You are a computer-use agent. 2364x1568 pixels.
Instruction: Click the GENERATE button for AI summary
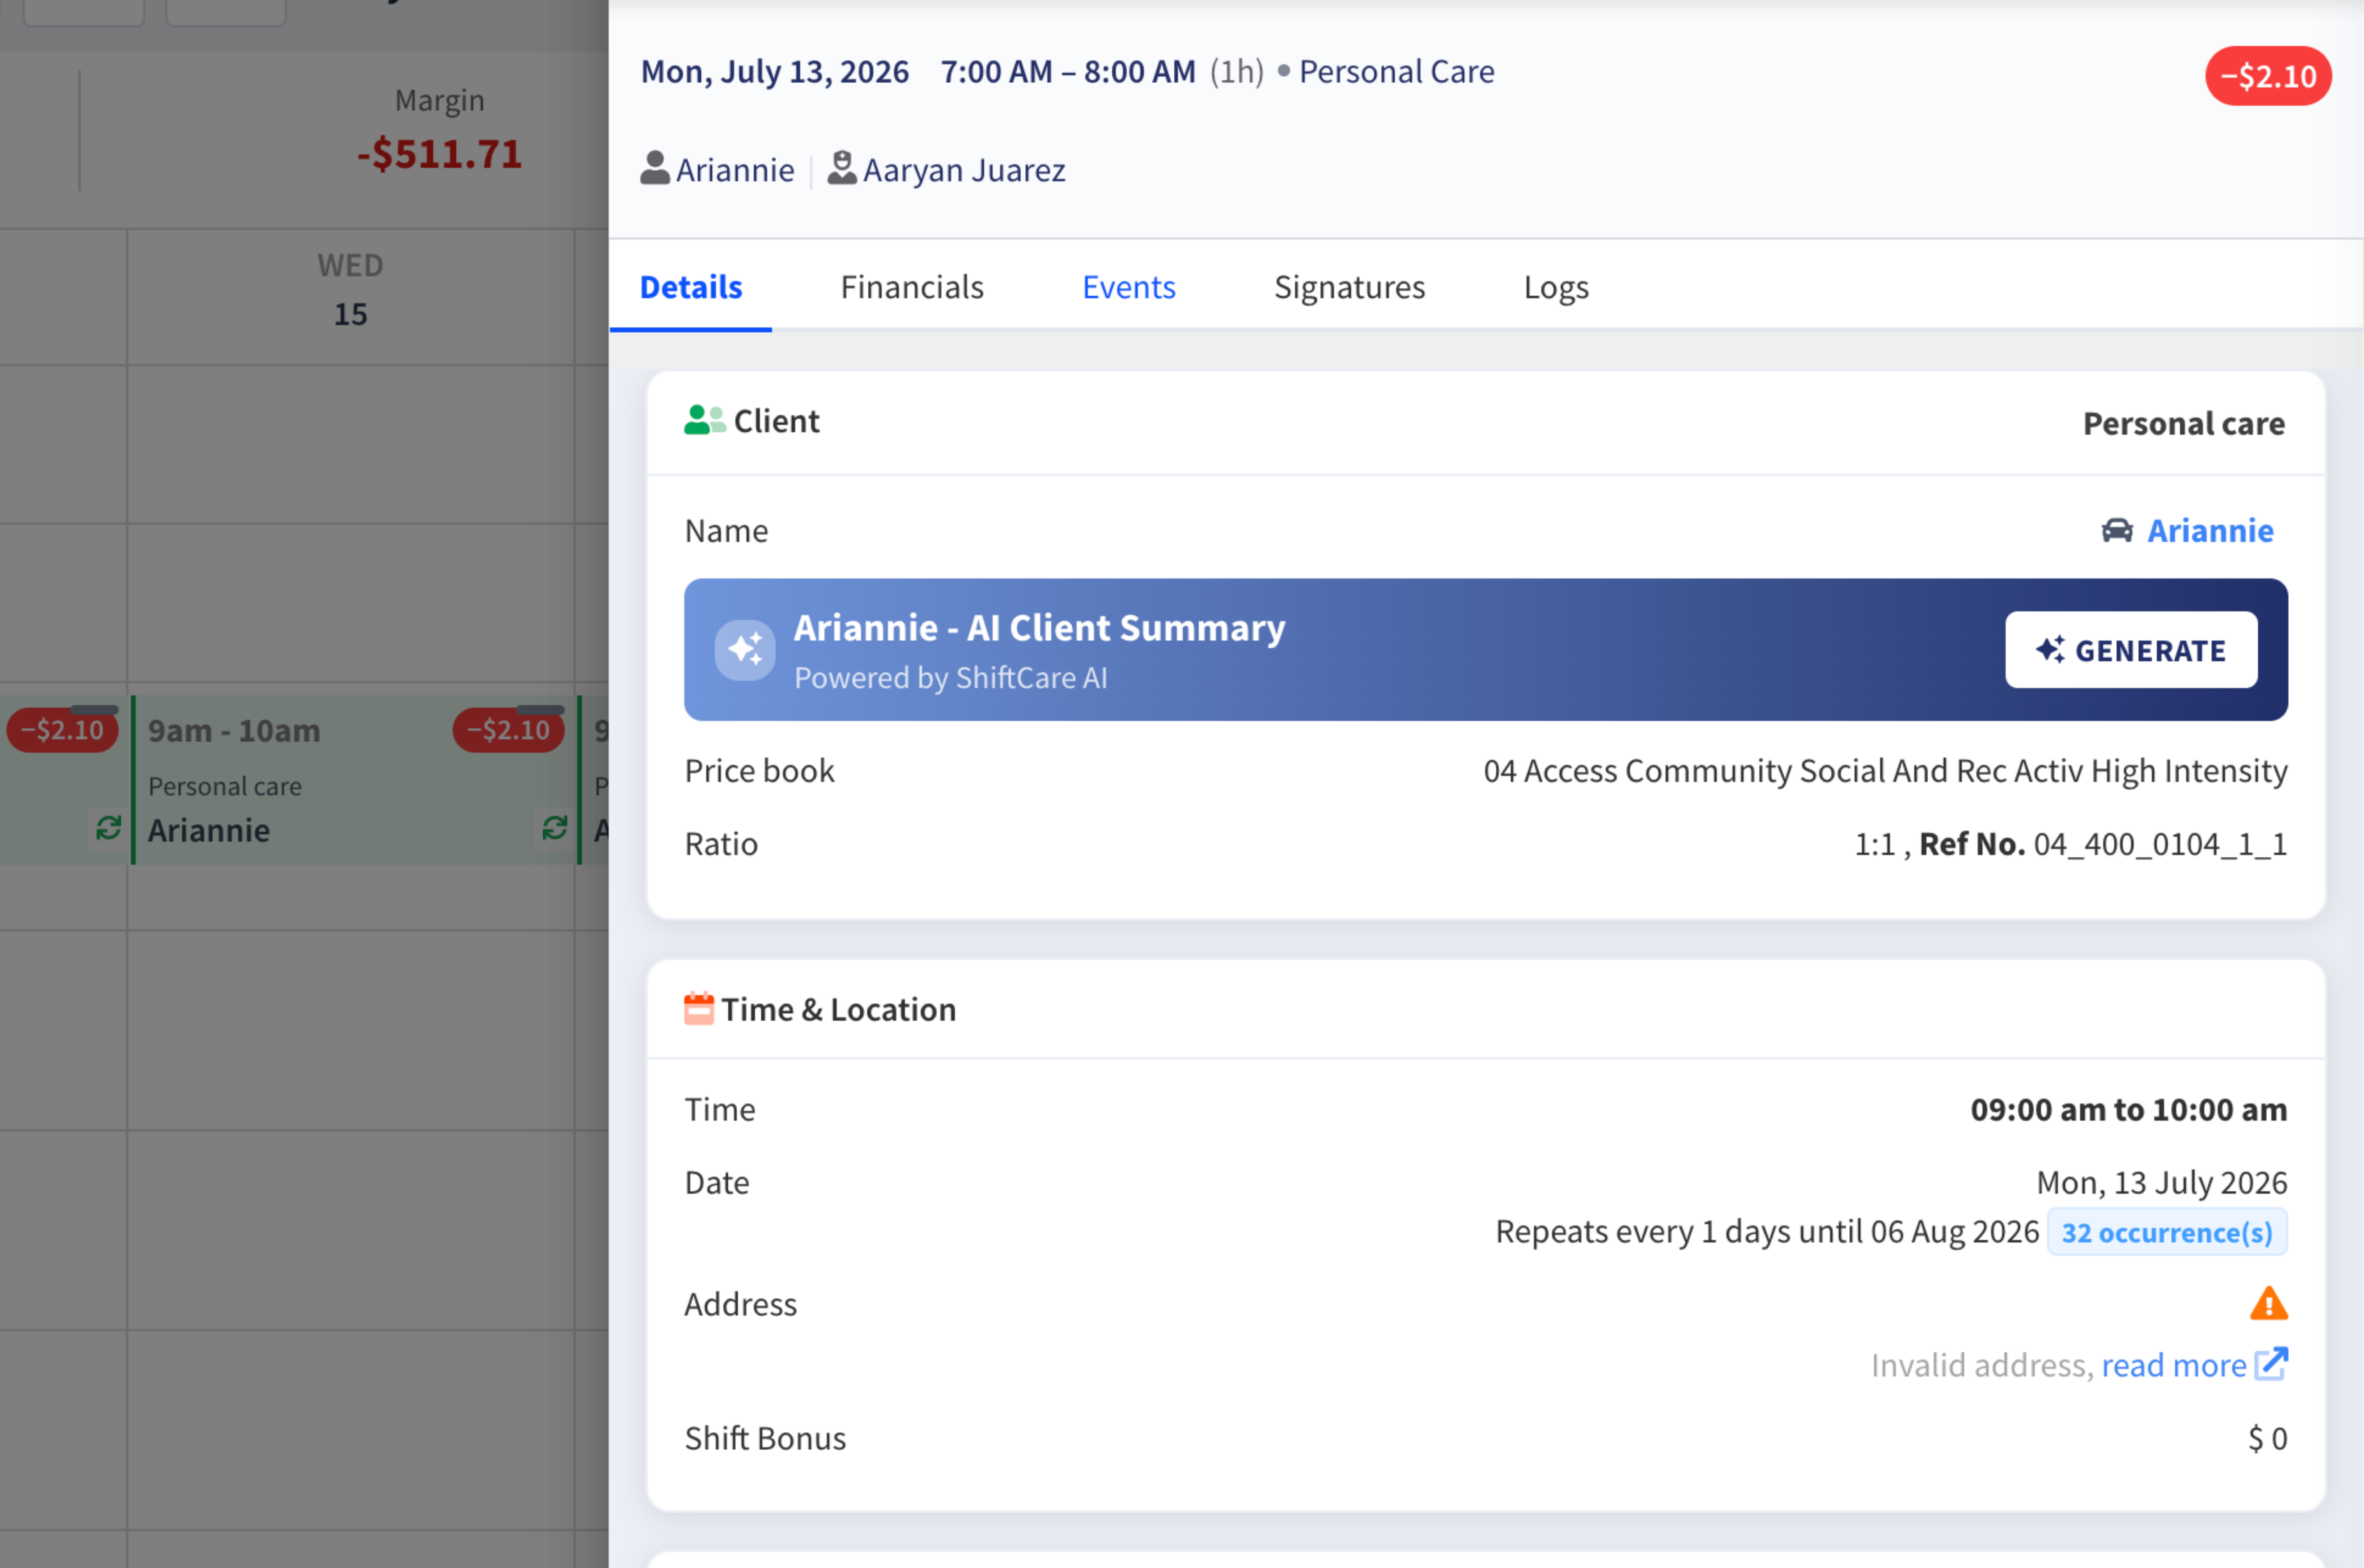(2131, 650)
